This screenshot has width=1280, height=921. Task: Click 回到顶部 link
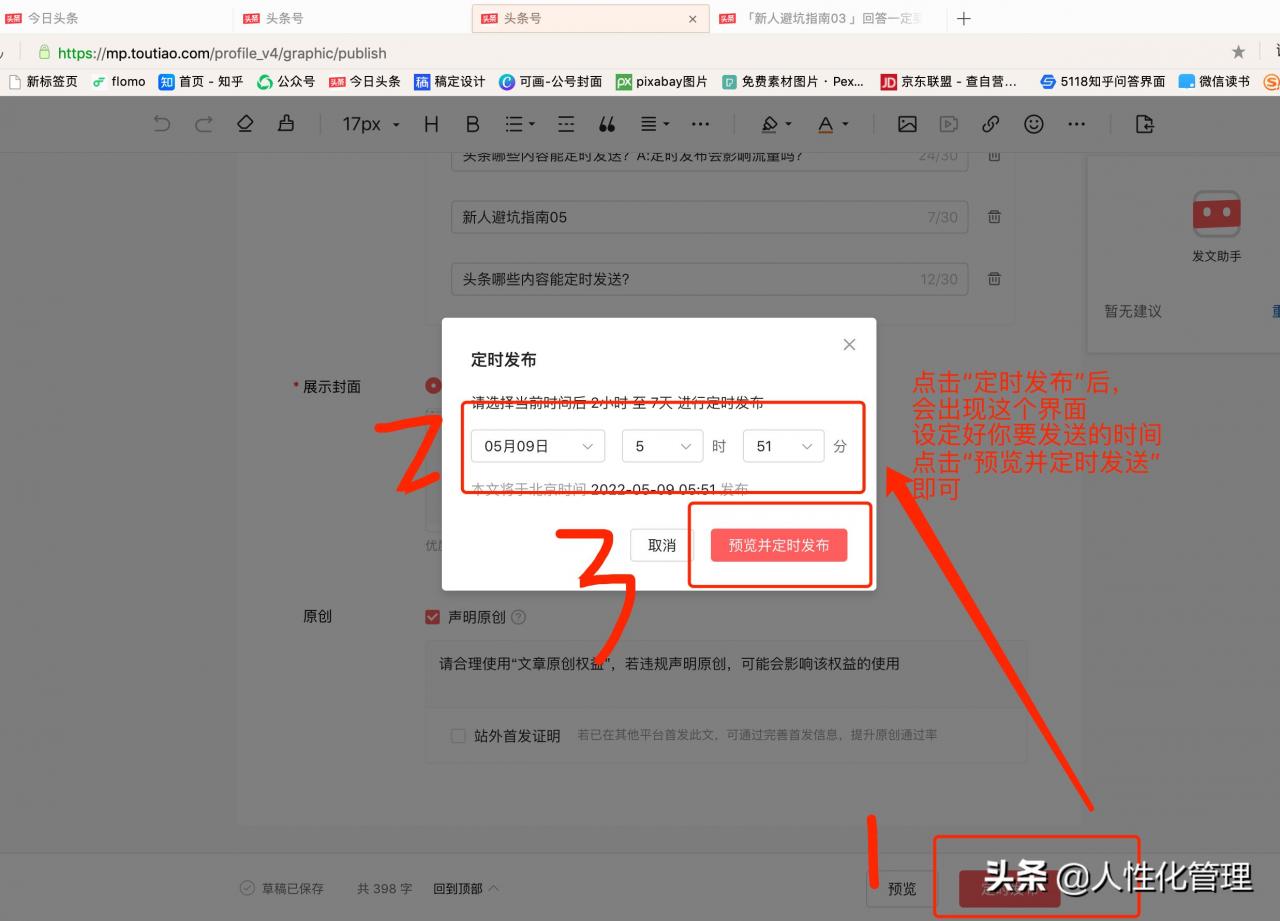pyautogui.click(x=465, y=888)
